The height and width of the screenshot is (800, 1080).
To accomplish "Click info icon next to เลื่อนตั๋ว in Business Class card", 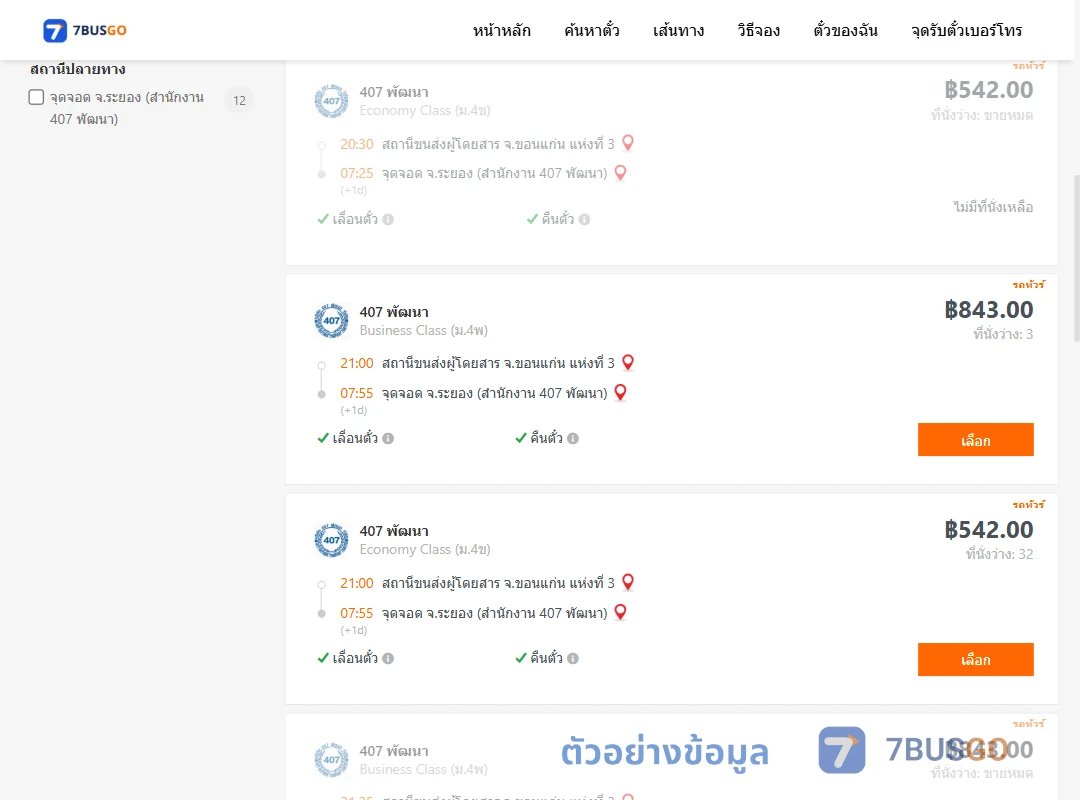I will click(x=388, y=438).
